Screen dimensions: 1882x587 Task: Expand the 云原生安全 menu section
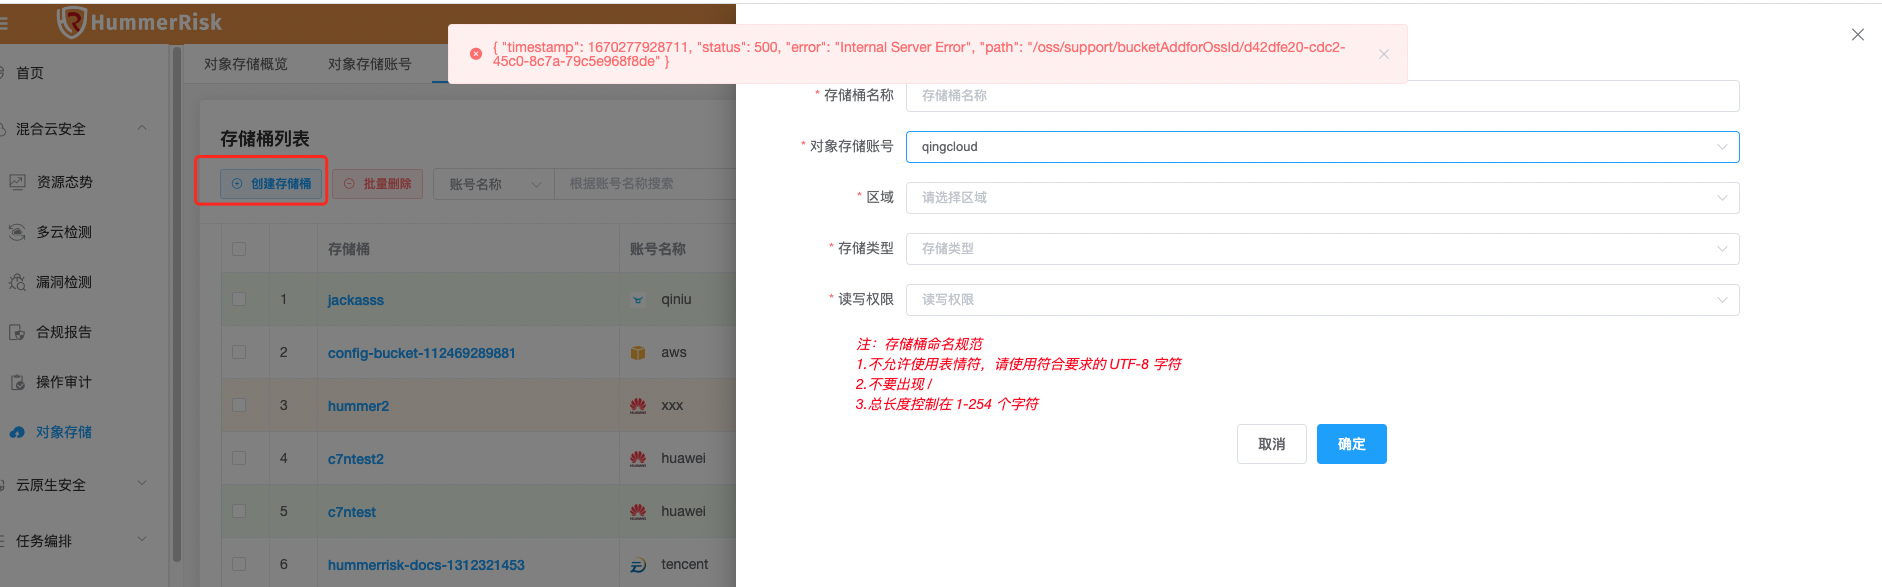click(x=142, y=484)
